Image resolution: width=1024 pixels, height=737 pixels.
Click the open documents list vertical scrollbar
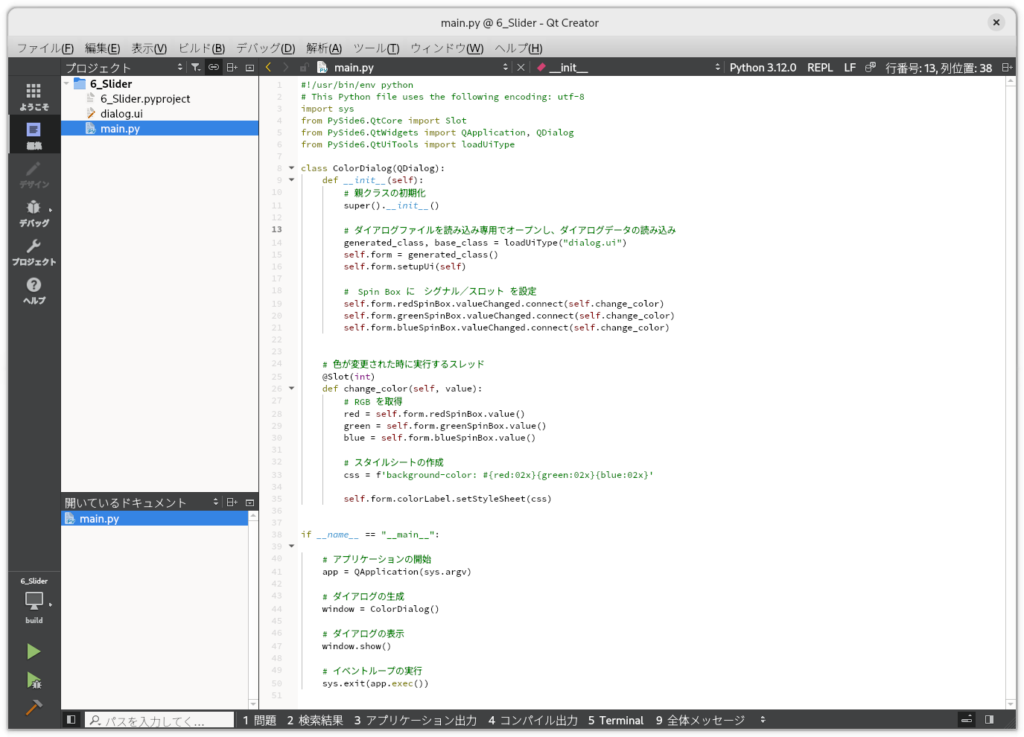click(x=253, y=610)
